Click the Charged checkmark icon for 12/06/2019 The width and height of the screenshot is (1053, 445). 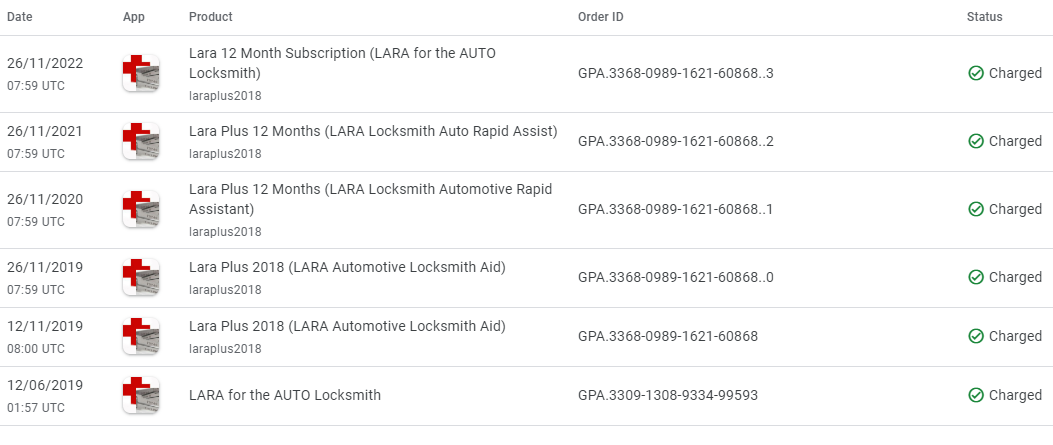coord(976,395)
